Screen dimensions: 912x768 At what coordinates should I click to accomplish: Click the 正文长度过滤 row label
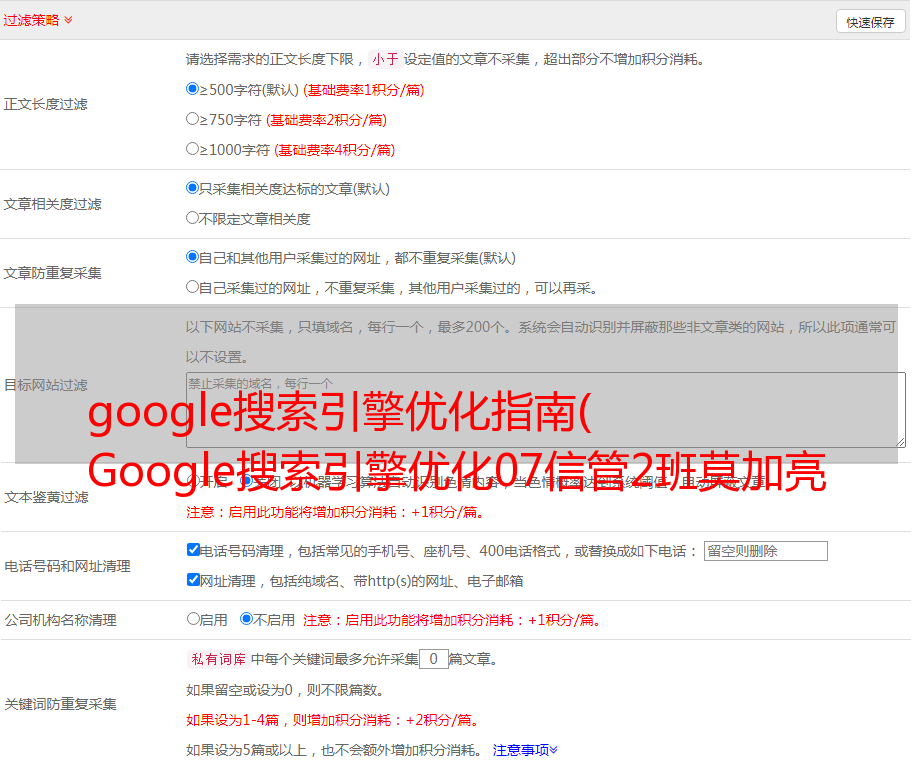(x=46, y=104)
